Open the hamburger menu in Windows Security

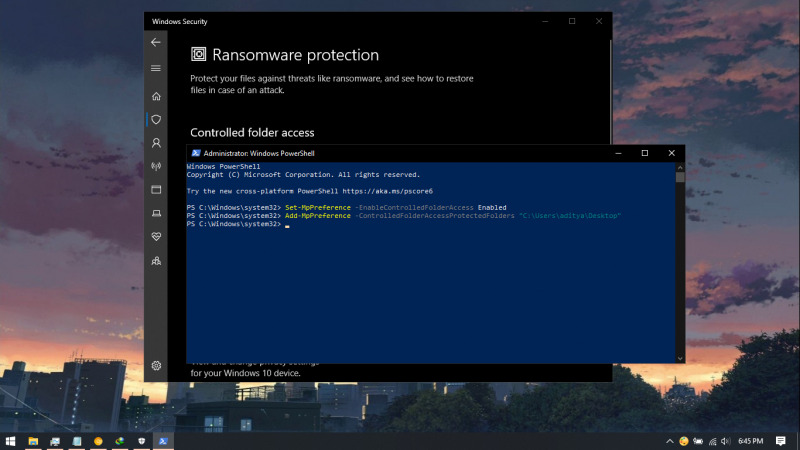tap(156, 68)
